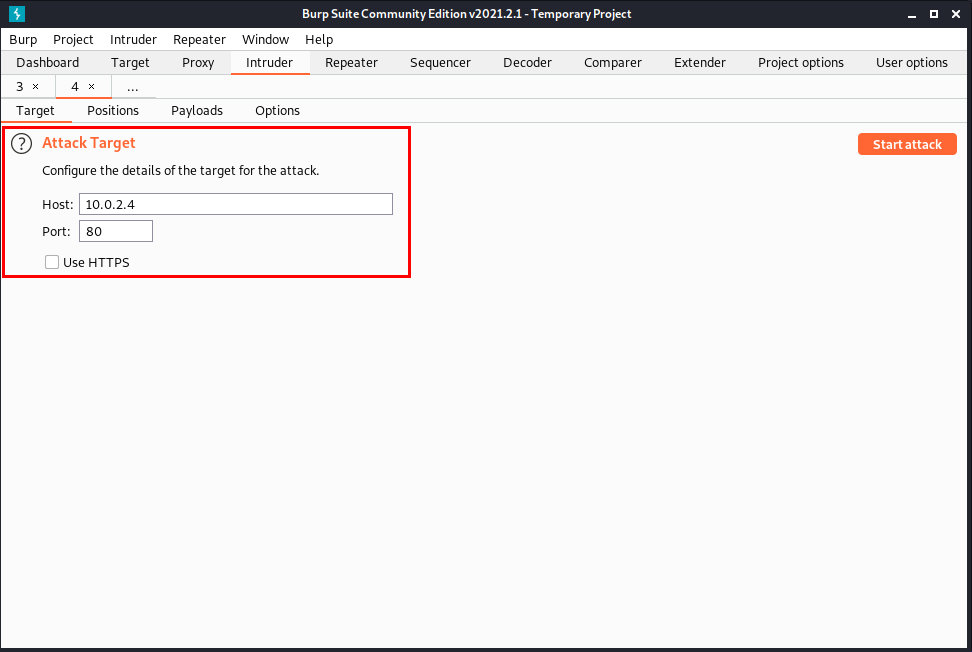Open the Sequencer tab
Image resolution: width=972 pixels, height=652 pixels.
pos(440,63)
